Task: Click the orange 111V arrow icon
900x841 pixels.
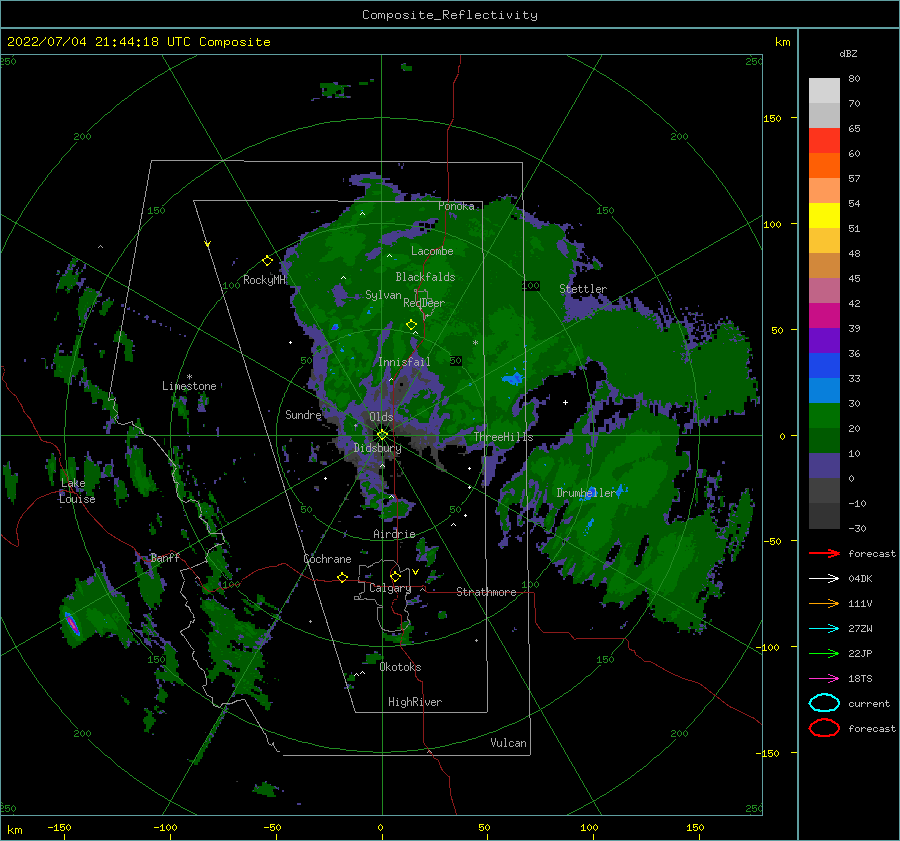Action: pyautogui.click(x=824, y=603)
